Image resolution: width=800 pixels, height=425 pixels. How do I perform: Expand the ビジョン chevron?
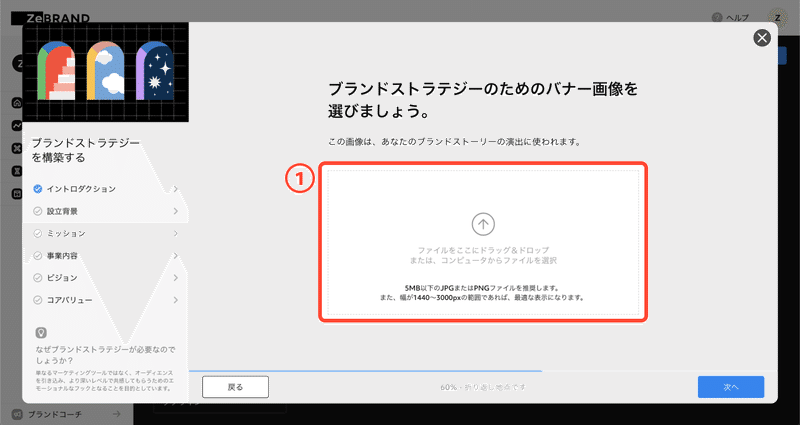tap(176, 278)
